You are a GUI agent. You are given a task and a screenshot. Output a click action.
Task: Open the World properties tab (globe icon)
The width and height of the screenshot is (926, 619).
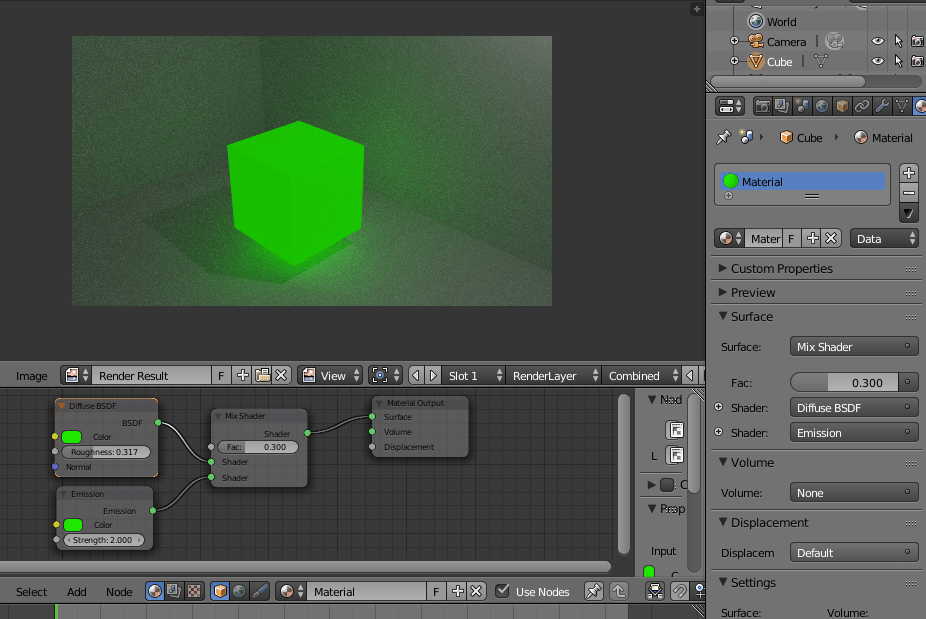click(x=820, y=105)
